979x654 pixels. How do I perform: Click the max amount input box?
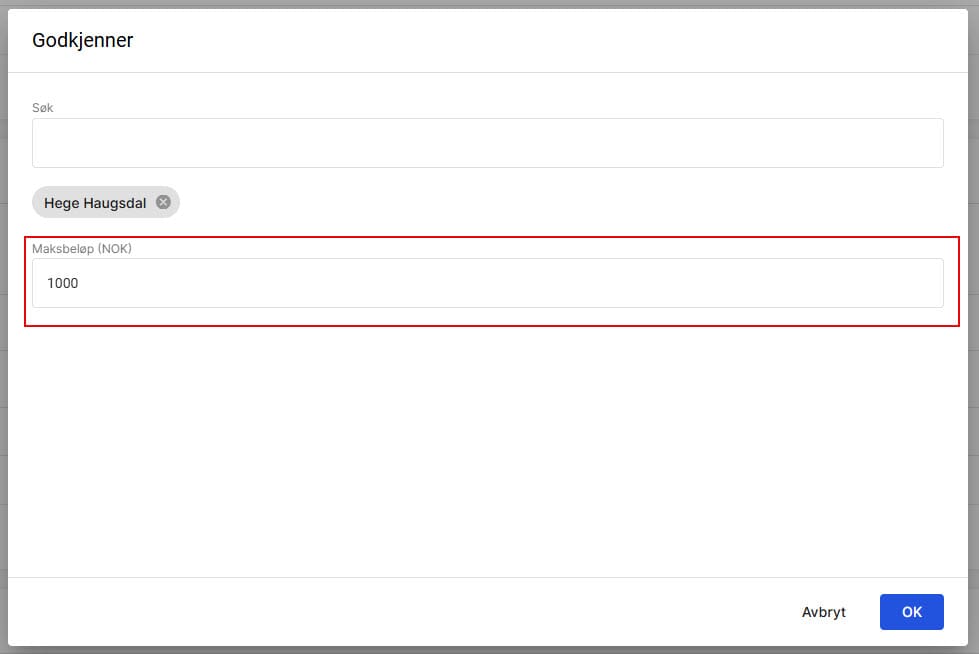coord(487,283)
